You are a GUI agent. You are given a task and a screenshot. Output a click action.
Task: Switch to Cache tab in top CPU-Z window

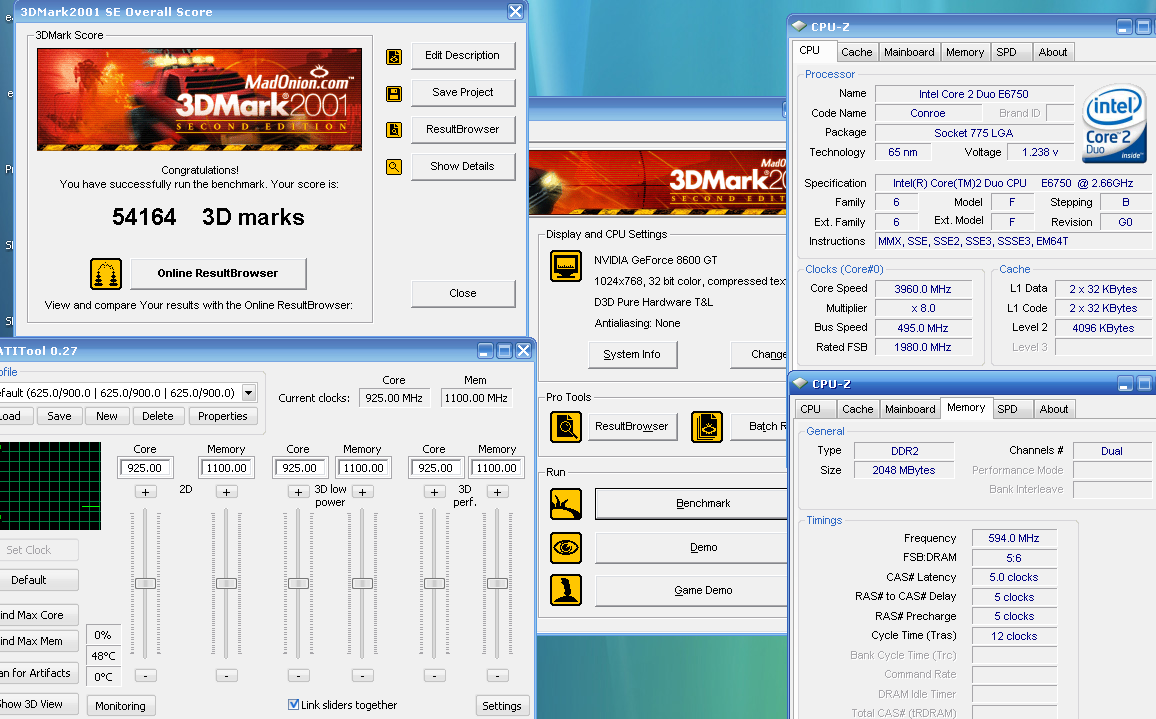(x=857, y=52)
